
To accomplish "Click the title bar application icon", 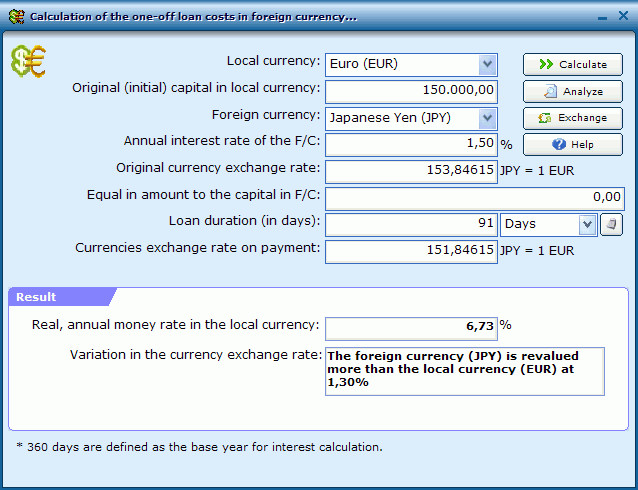I will coord(16,17).
